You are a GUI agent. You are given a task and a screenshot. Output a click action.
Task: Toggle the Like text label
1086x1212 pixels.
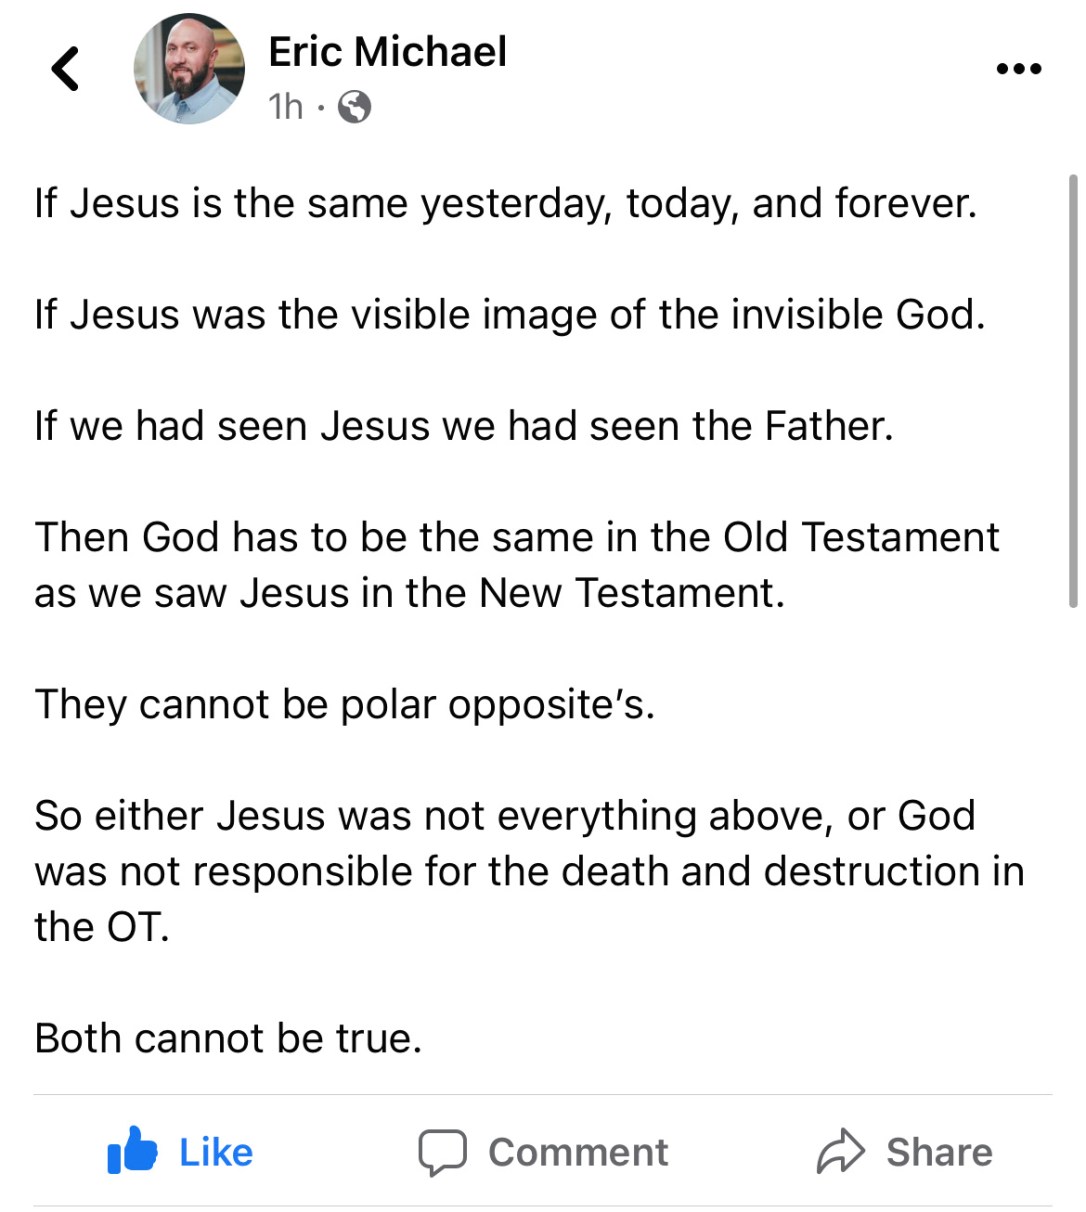click(216, 1152)
